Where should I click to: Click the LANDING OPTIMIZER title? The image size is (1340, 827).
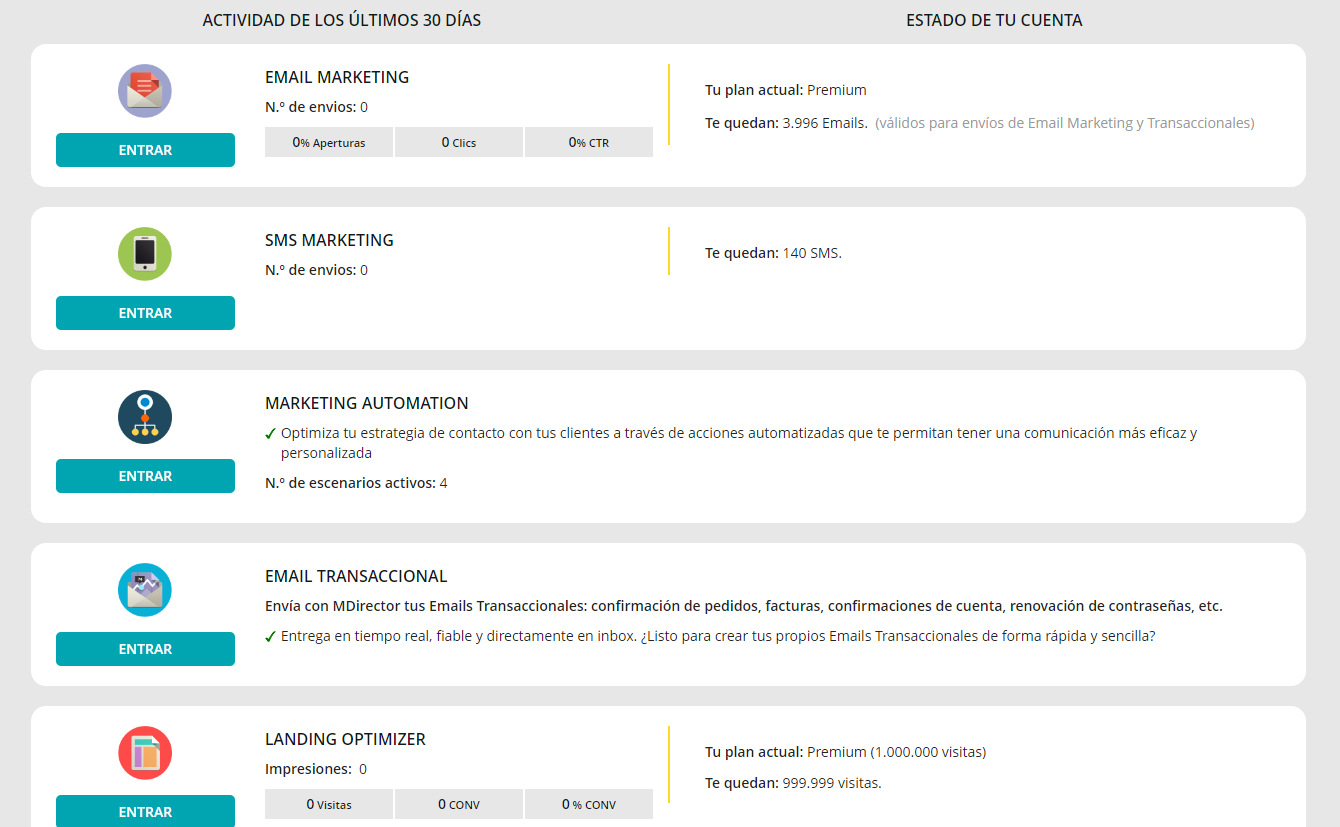345,739
